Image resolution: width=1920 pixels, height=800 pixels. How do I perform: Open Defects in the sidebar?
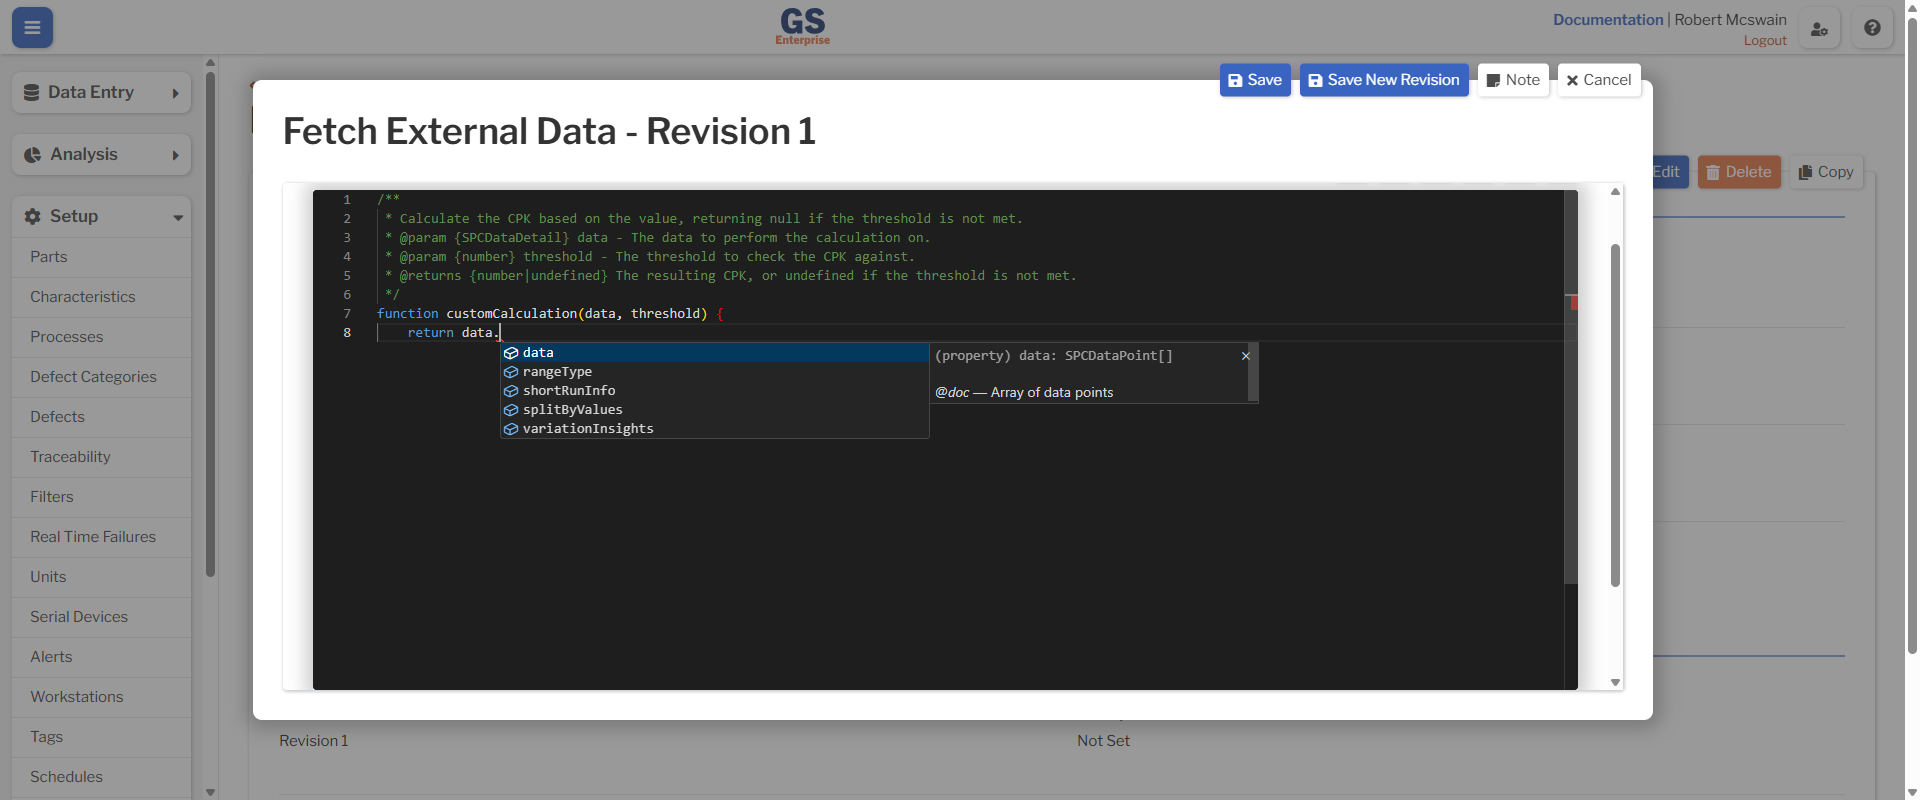[x=102, y=417]
